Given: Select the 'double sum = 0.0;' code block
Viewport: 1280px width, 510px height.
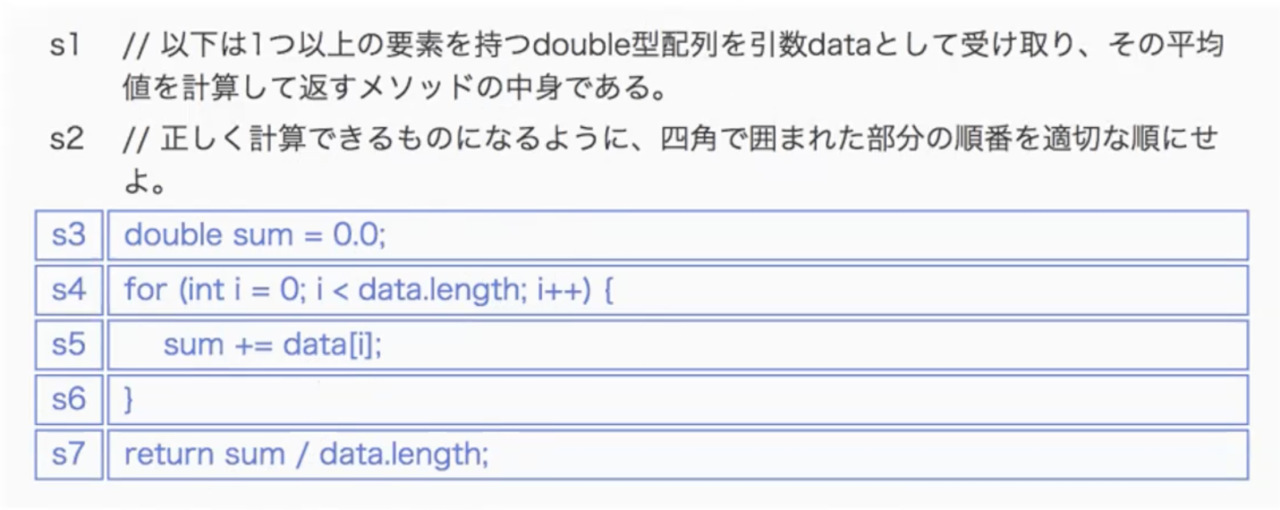Looking at the screenshot, I should 677,235.
